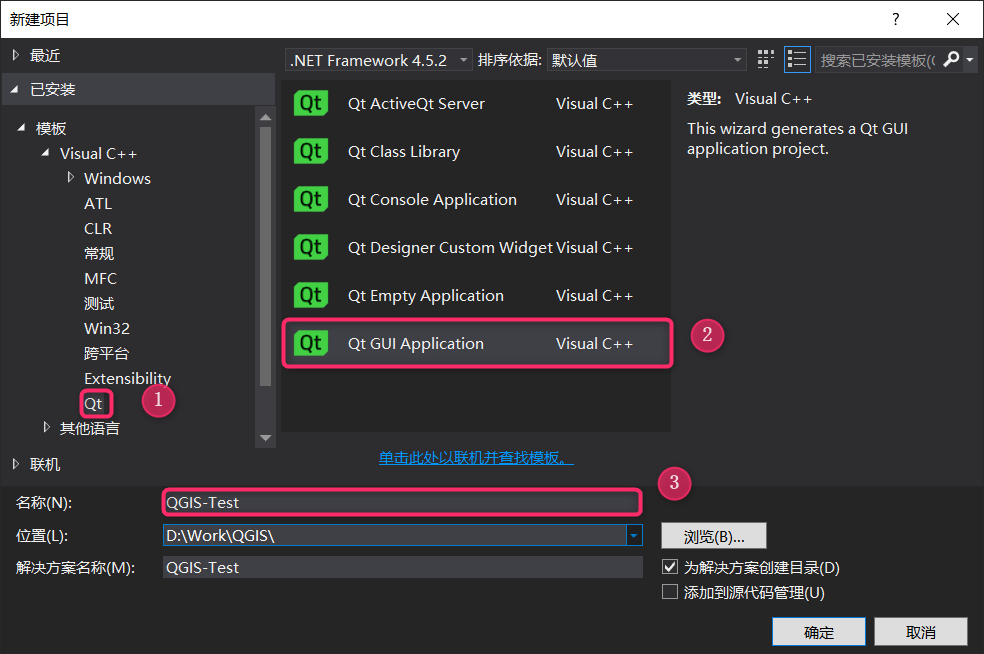Select the 常规 template category
This screenshot has width=984, height=654.
point(99,254)
